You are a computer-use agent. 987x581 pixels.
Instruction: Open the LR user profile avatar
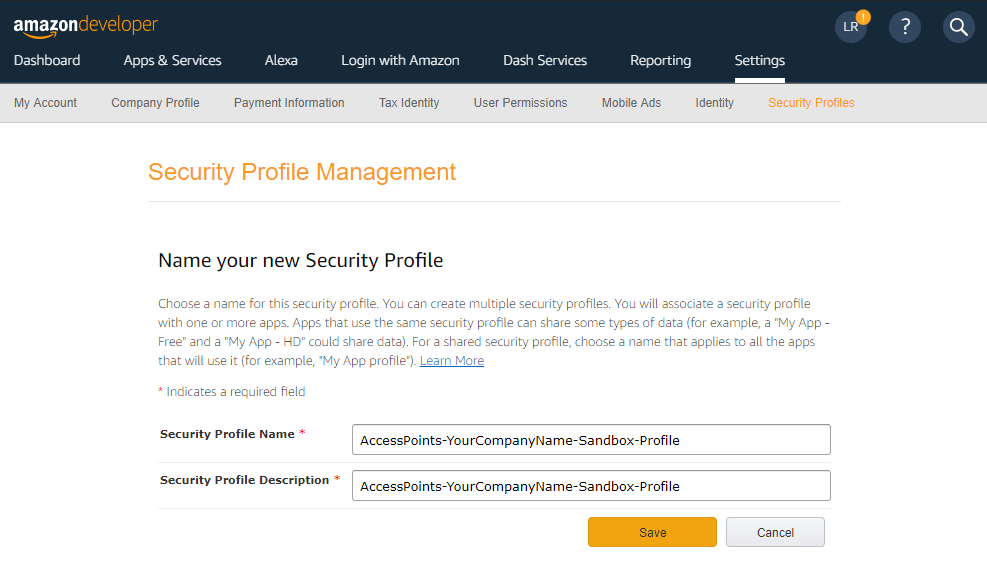[849, 29]
